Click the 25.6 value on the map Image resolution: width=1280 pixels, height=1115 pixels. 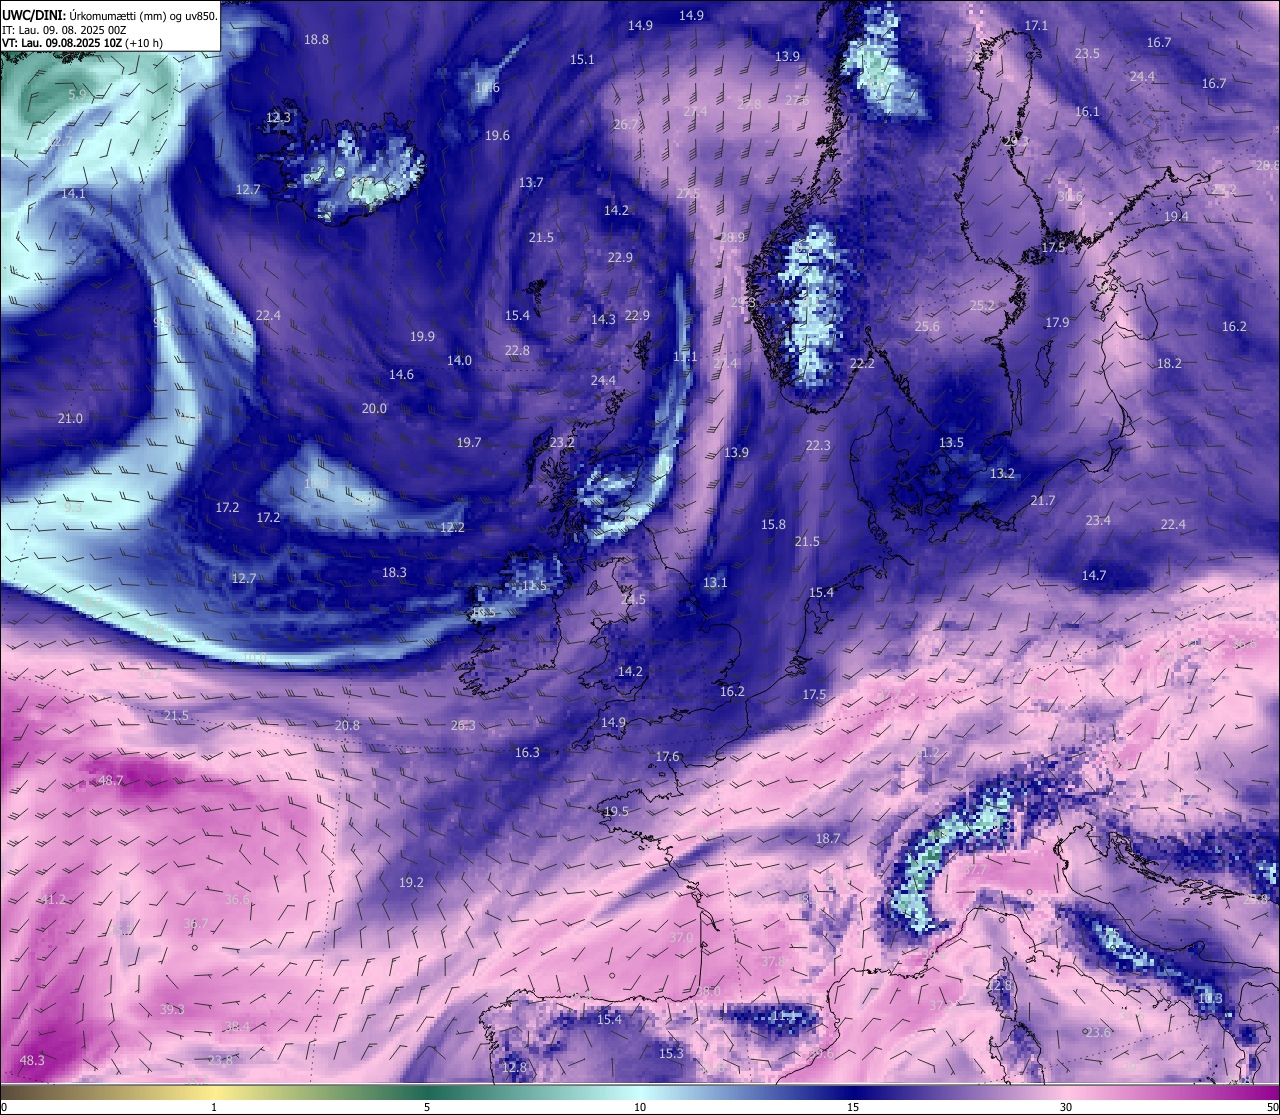click(927, 326)
